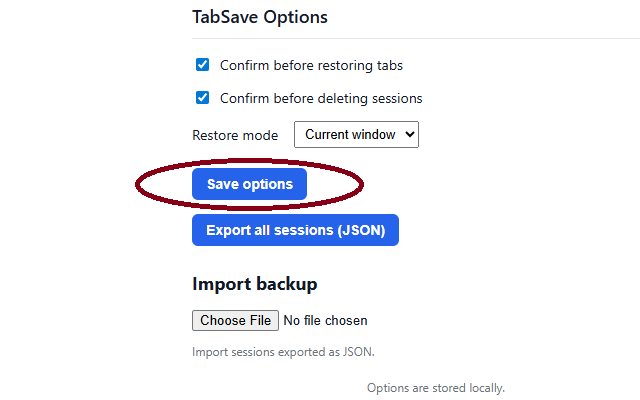
Task: Select the "Current window" text in the combo box
Action: click(350, 134)
